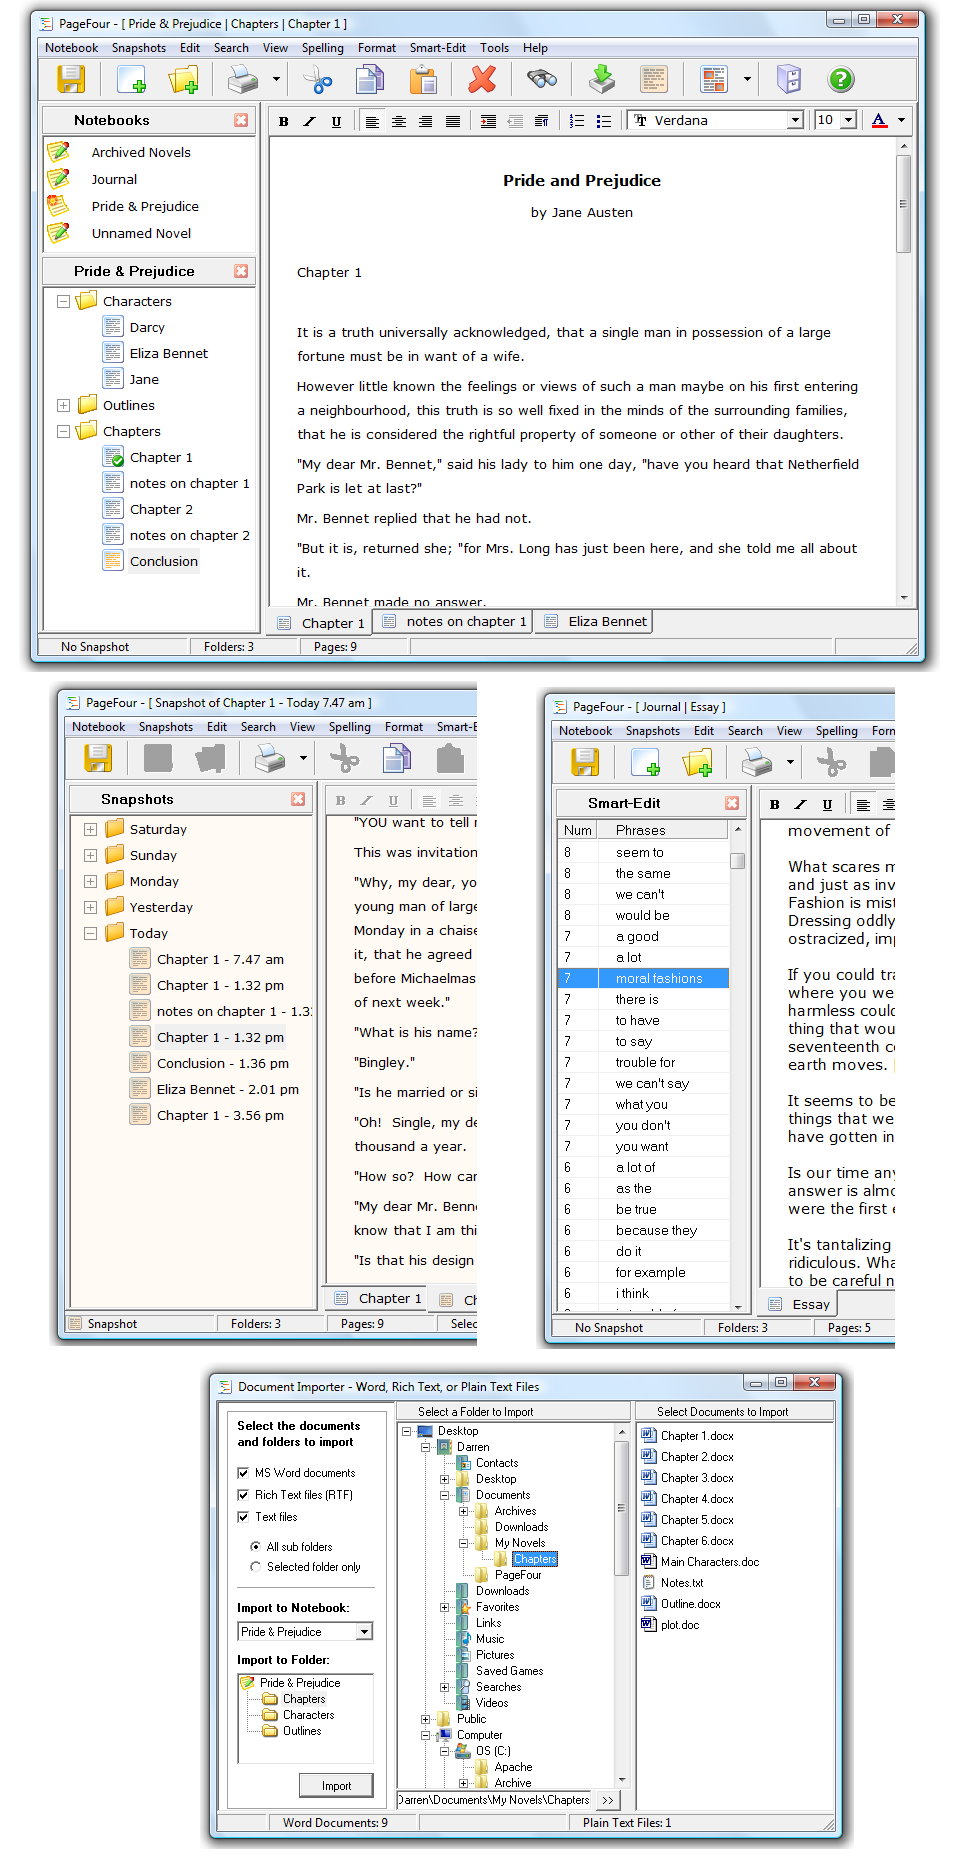Justify text in main editor
Image resolution: width=959 pixels, height=1865 pixels.
[x=453, y=121]
